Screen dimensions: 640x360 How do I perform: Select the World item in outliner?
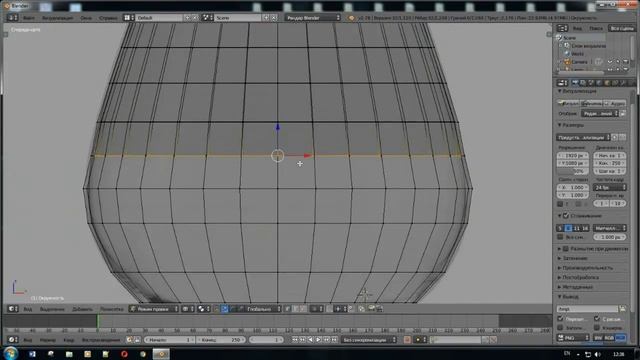(577, 54)
